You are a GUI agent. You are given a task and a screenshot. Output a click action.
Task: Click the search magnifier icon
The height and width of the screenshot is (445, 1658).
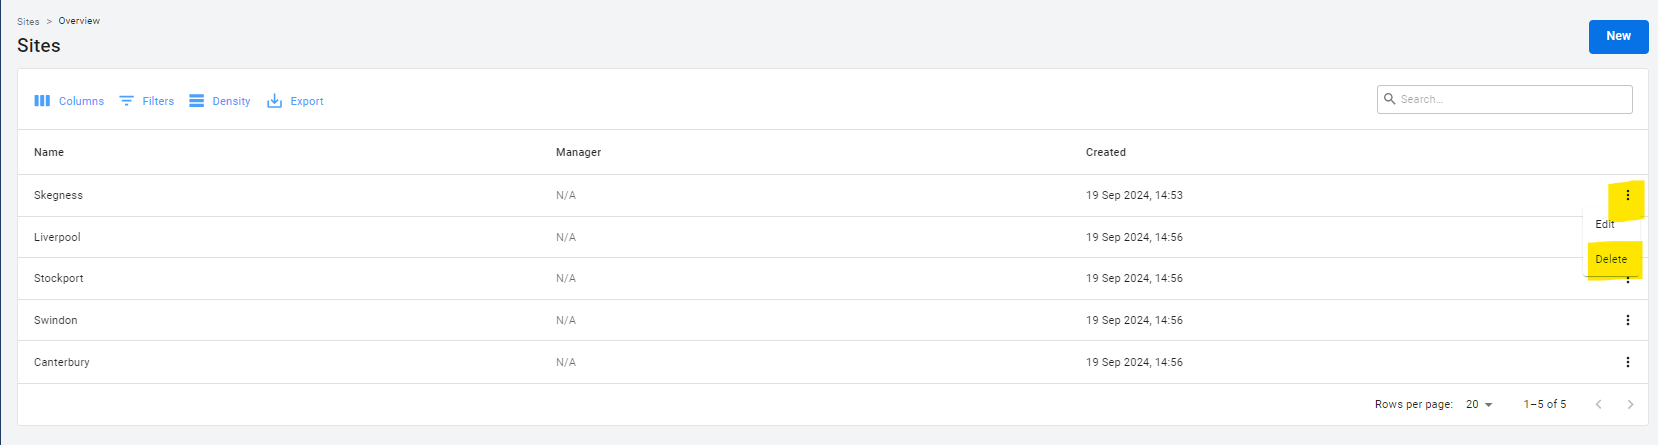(x=1390, y=99)
